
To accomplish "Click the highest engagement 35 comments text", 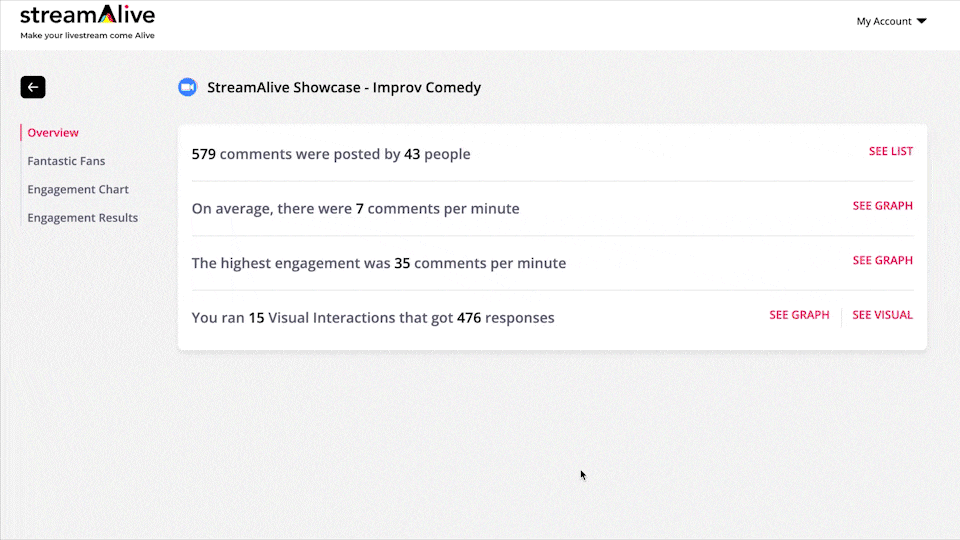I will point(378,264).
